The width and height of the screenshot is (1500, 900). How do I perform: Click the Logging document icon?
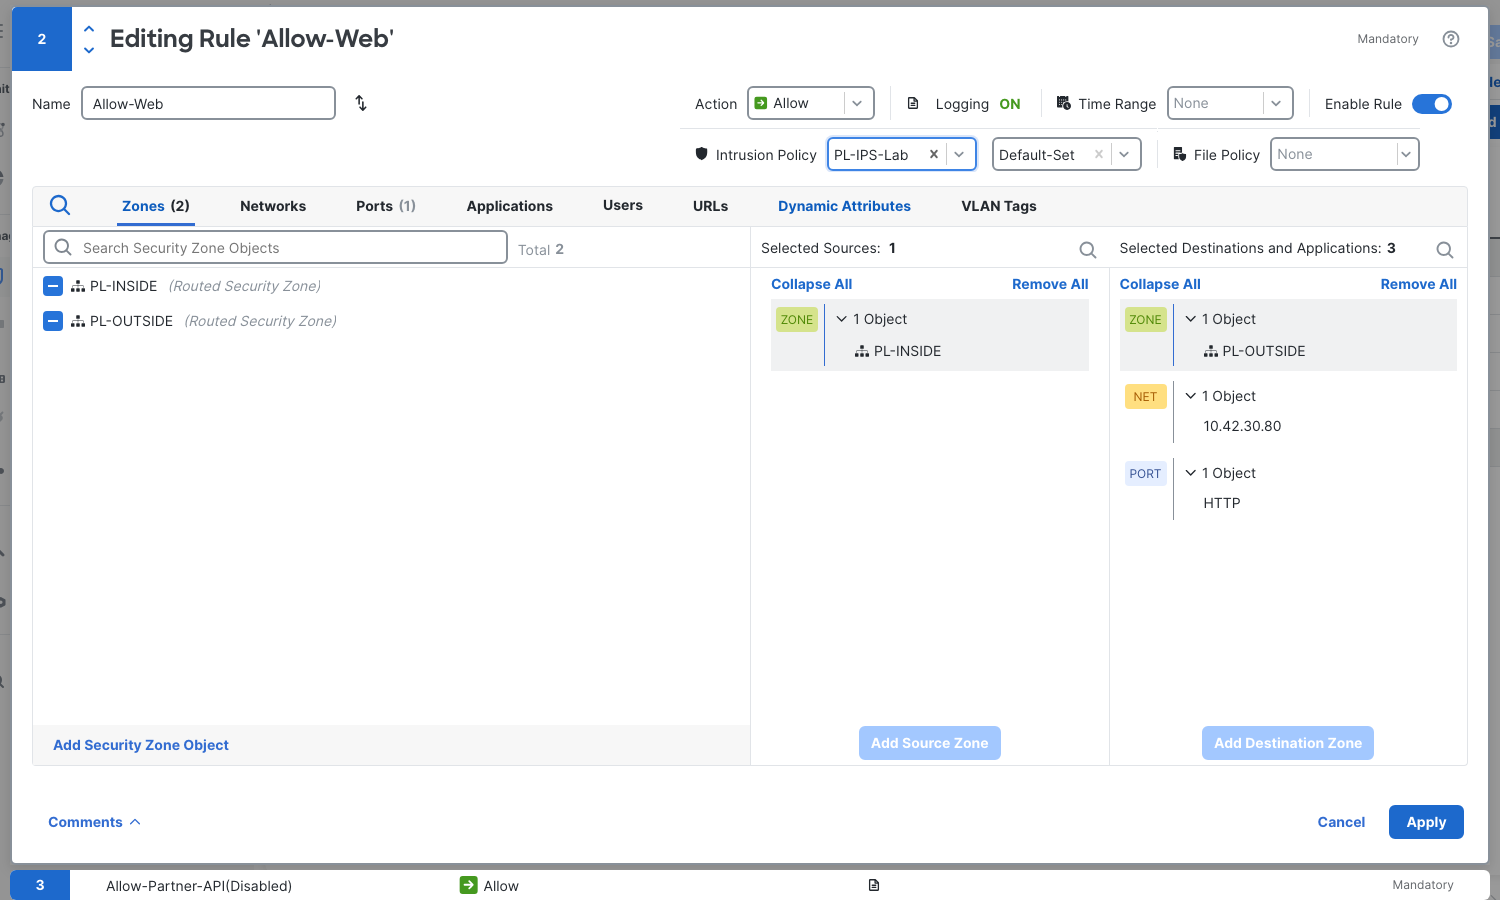tap(913, 103)
